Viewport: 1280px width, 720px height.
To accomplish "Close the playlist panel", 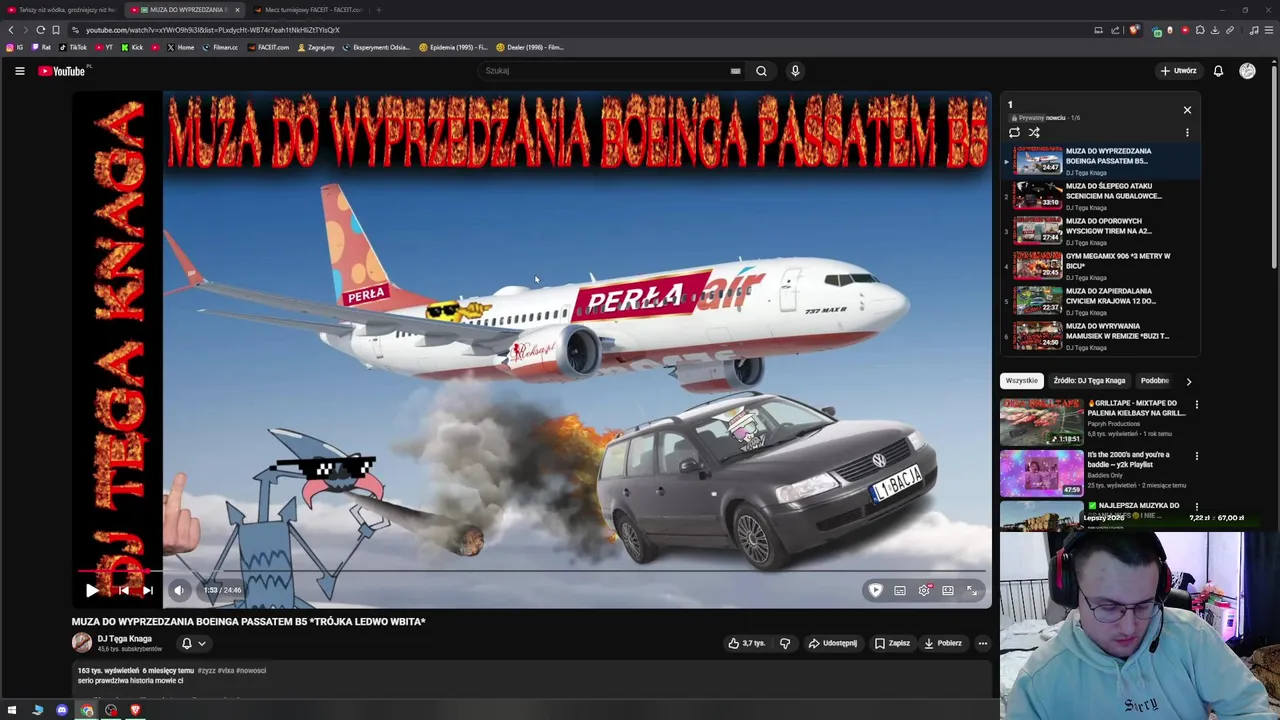I will point(1187,110).
